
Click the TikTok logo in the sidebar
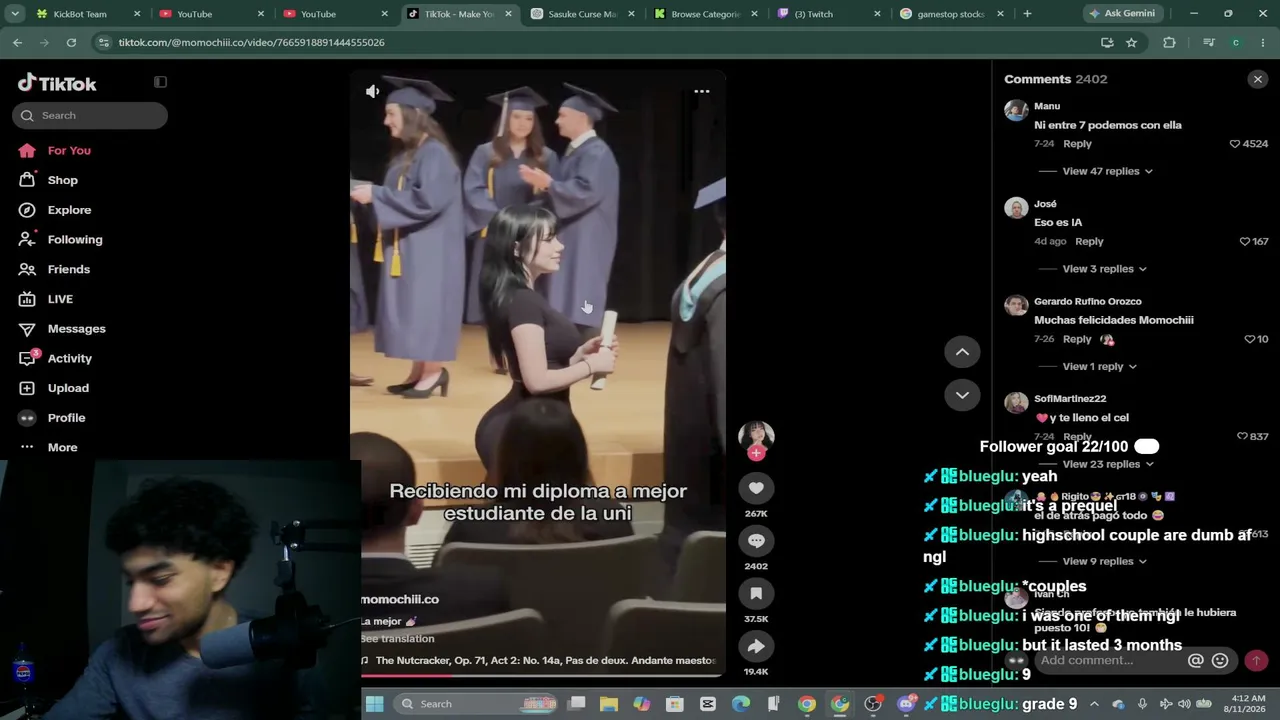click(57, 83)
